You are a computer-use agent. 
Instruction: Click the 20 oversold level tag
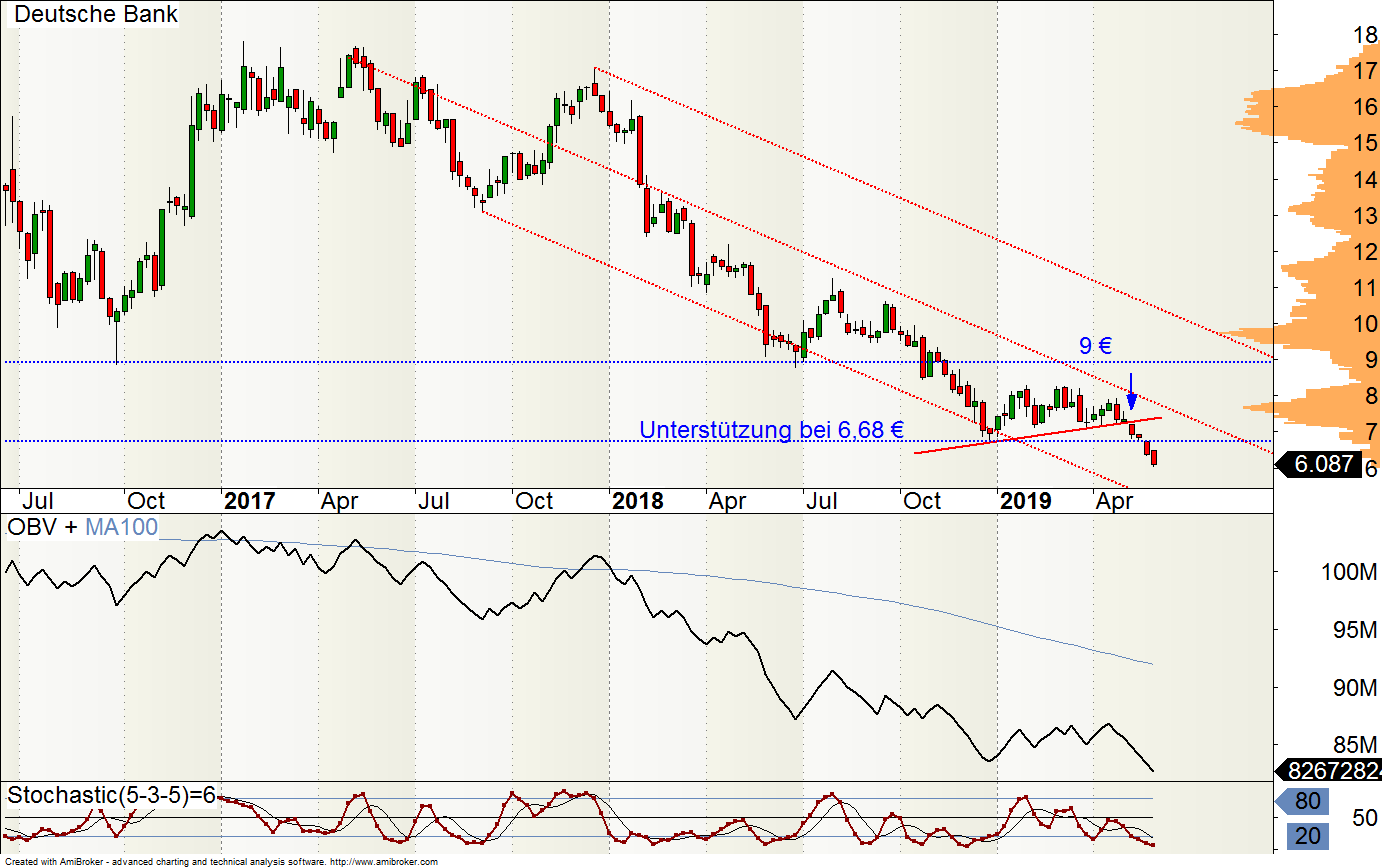1305,838
